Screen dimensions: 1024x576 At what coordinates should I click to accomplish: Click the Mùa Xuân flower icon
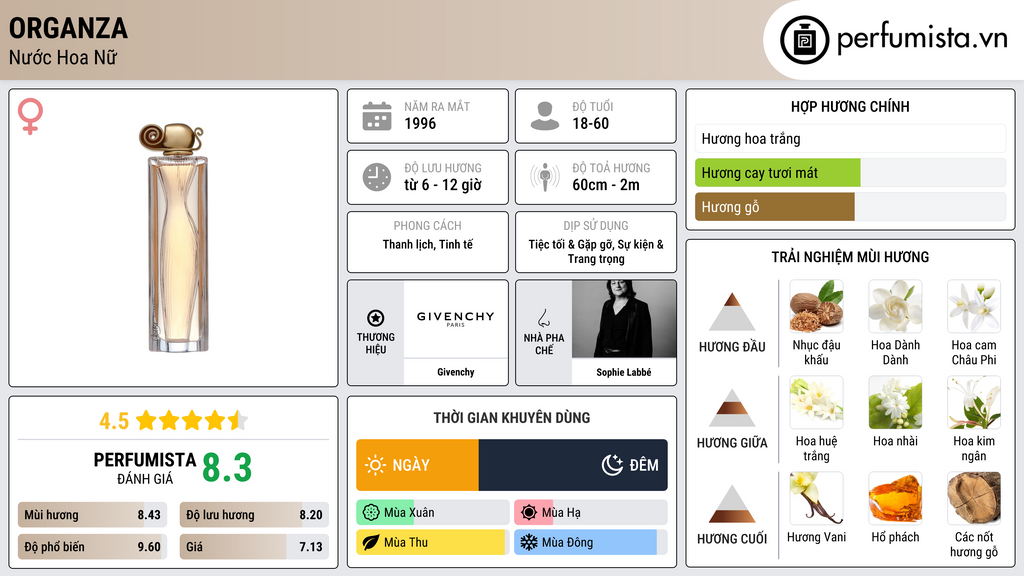(x=371, y=513)
